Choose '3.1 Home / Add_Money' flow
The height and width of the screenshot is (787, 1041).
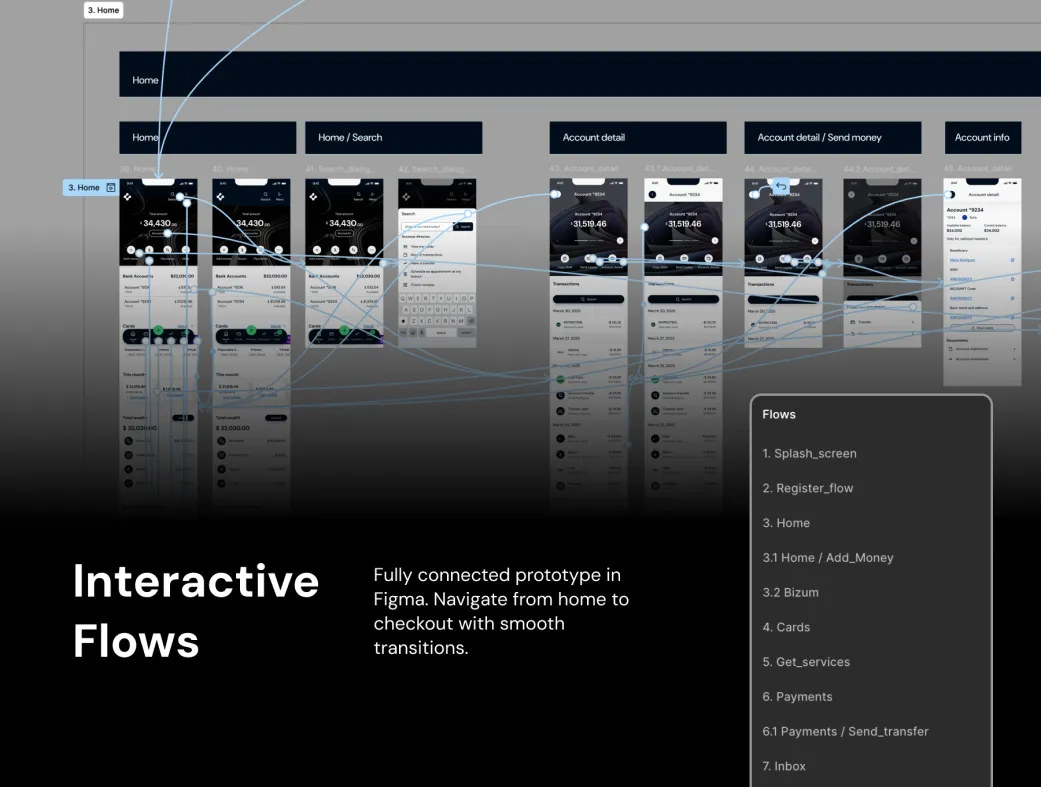tap(827, 558)
